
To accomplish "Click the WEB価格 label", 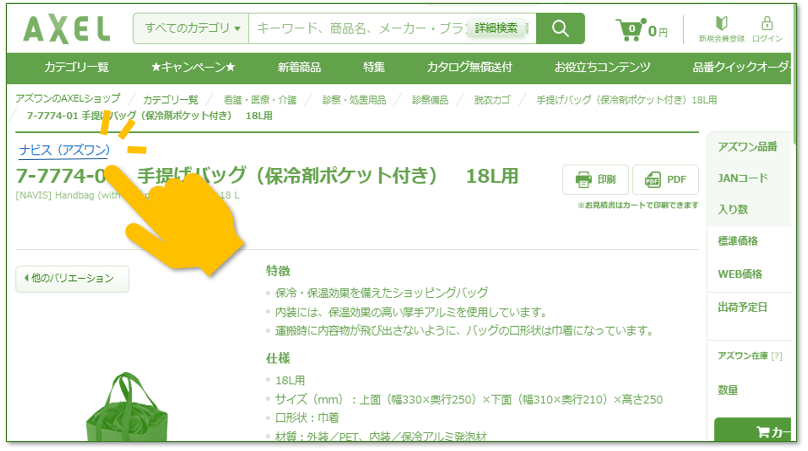I will tap(740, 274).
